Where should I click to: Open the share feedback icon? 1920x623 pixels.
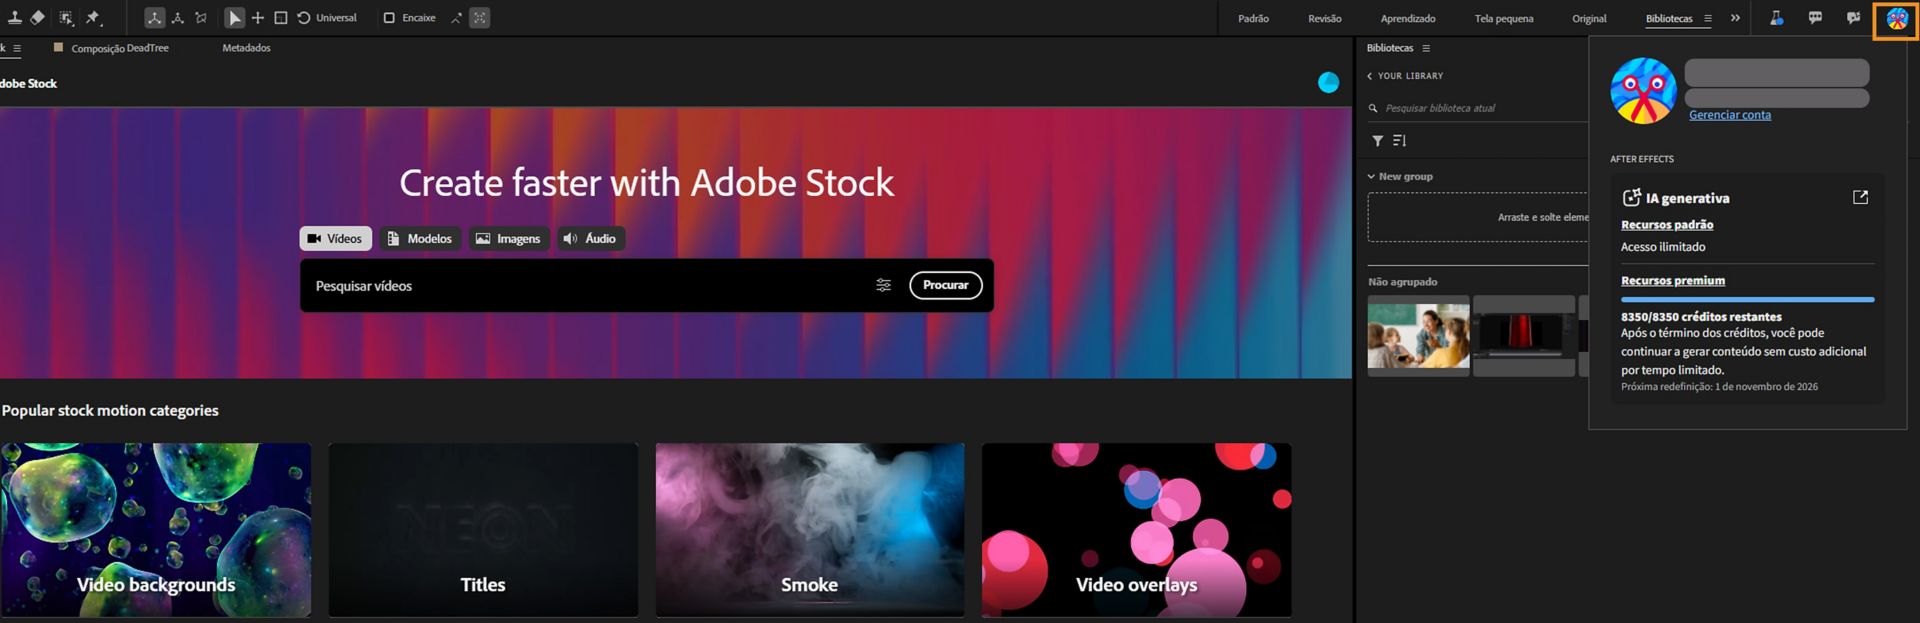click(x=1853, y=18)
